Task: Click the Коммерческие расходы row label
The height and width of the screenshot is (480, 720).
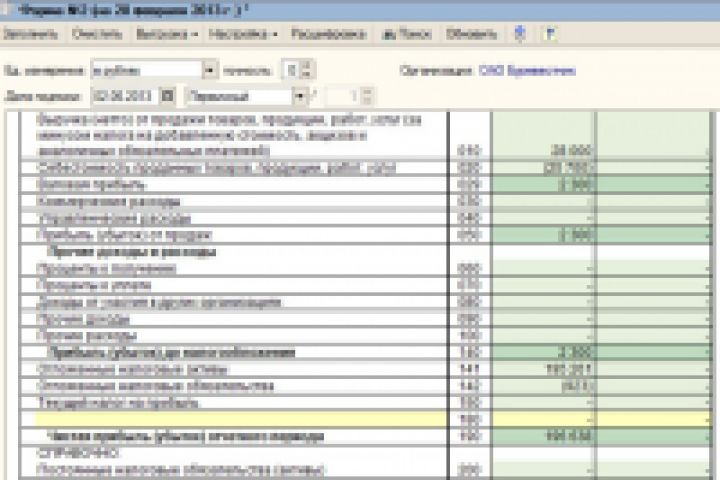Action: tap(108, 202)
